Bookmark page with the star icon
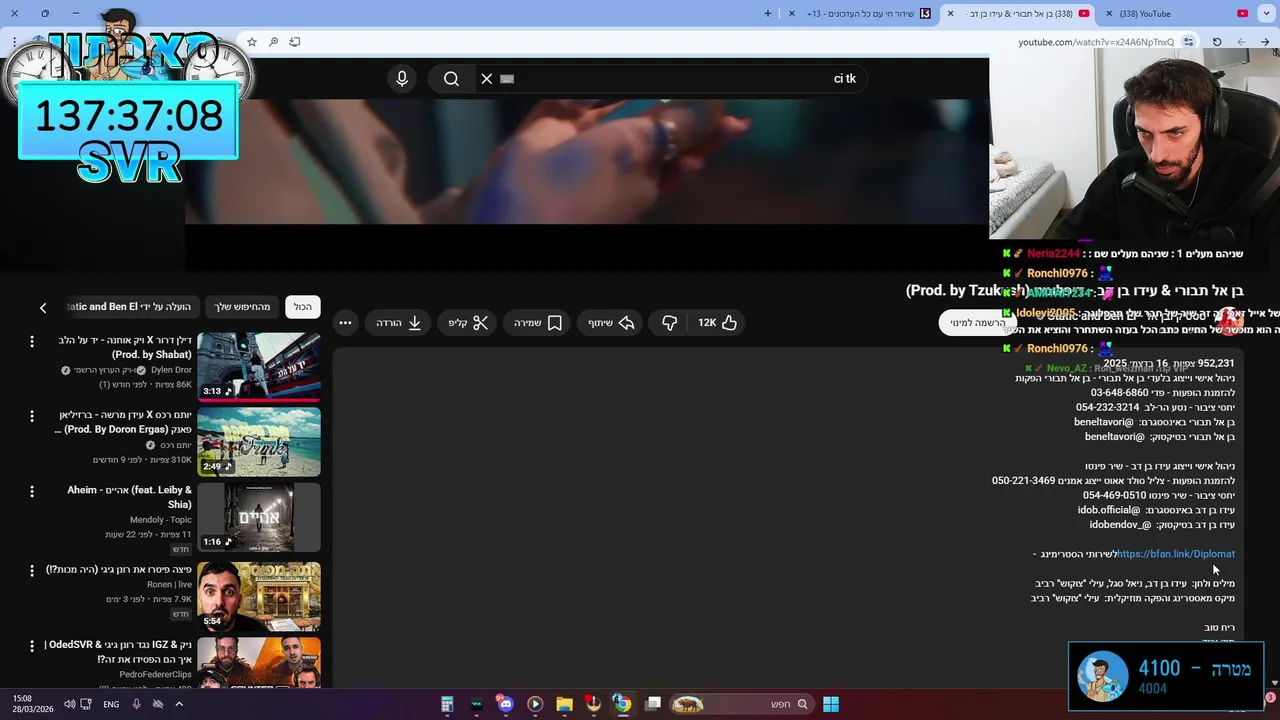1280x720 pixels. pyautogui.click(x=252, y=42)
